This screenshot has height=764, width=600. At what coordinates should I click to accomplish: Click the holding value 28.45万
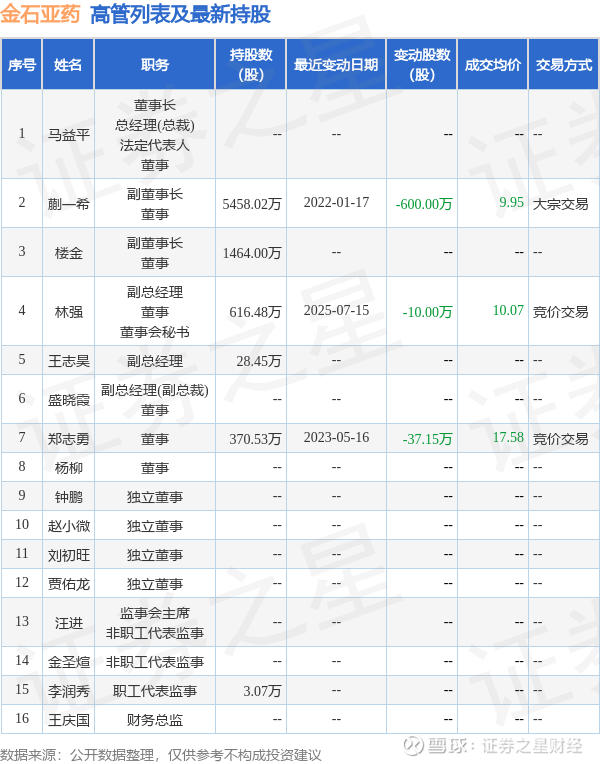258,361
